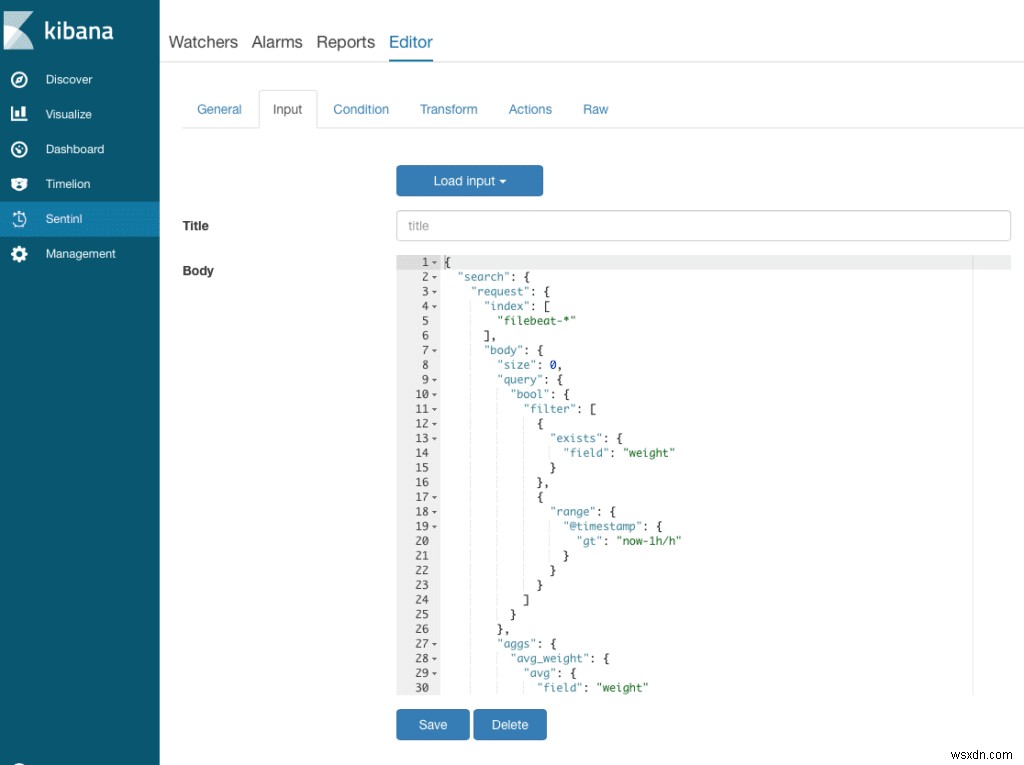Image resolution: width=1024 pixels, height=765 pixels.
Task: Open the Discover page from the sidebar
Action: click(x=69, y=79)
